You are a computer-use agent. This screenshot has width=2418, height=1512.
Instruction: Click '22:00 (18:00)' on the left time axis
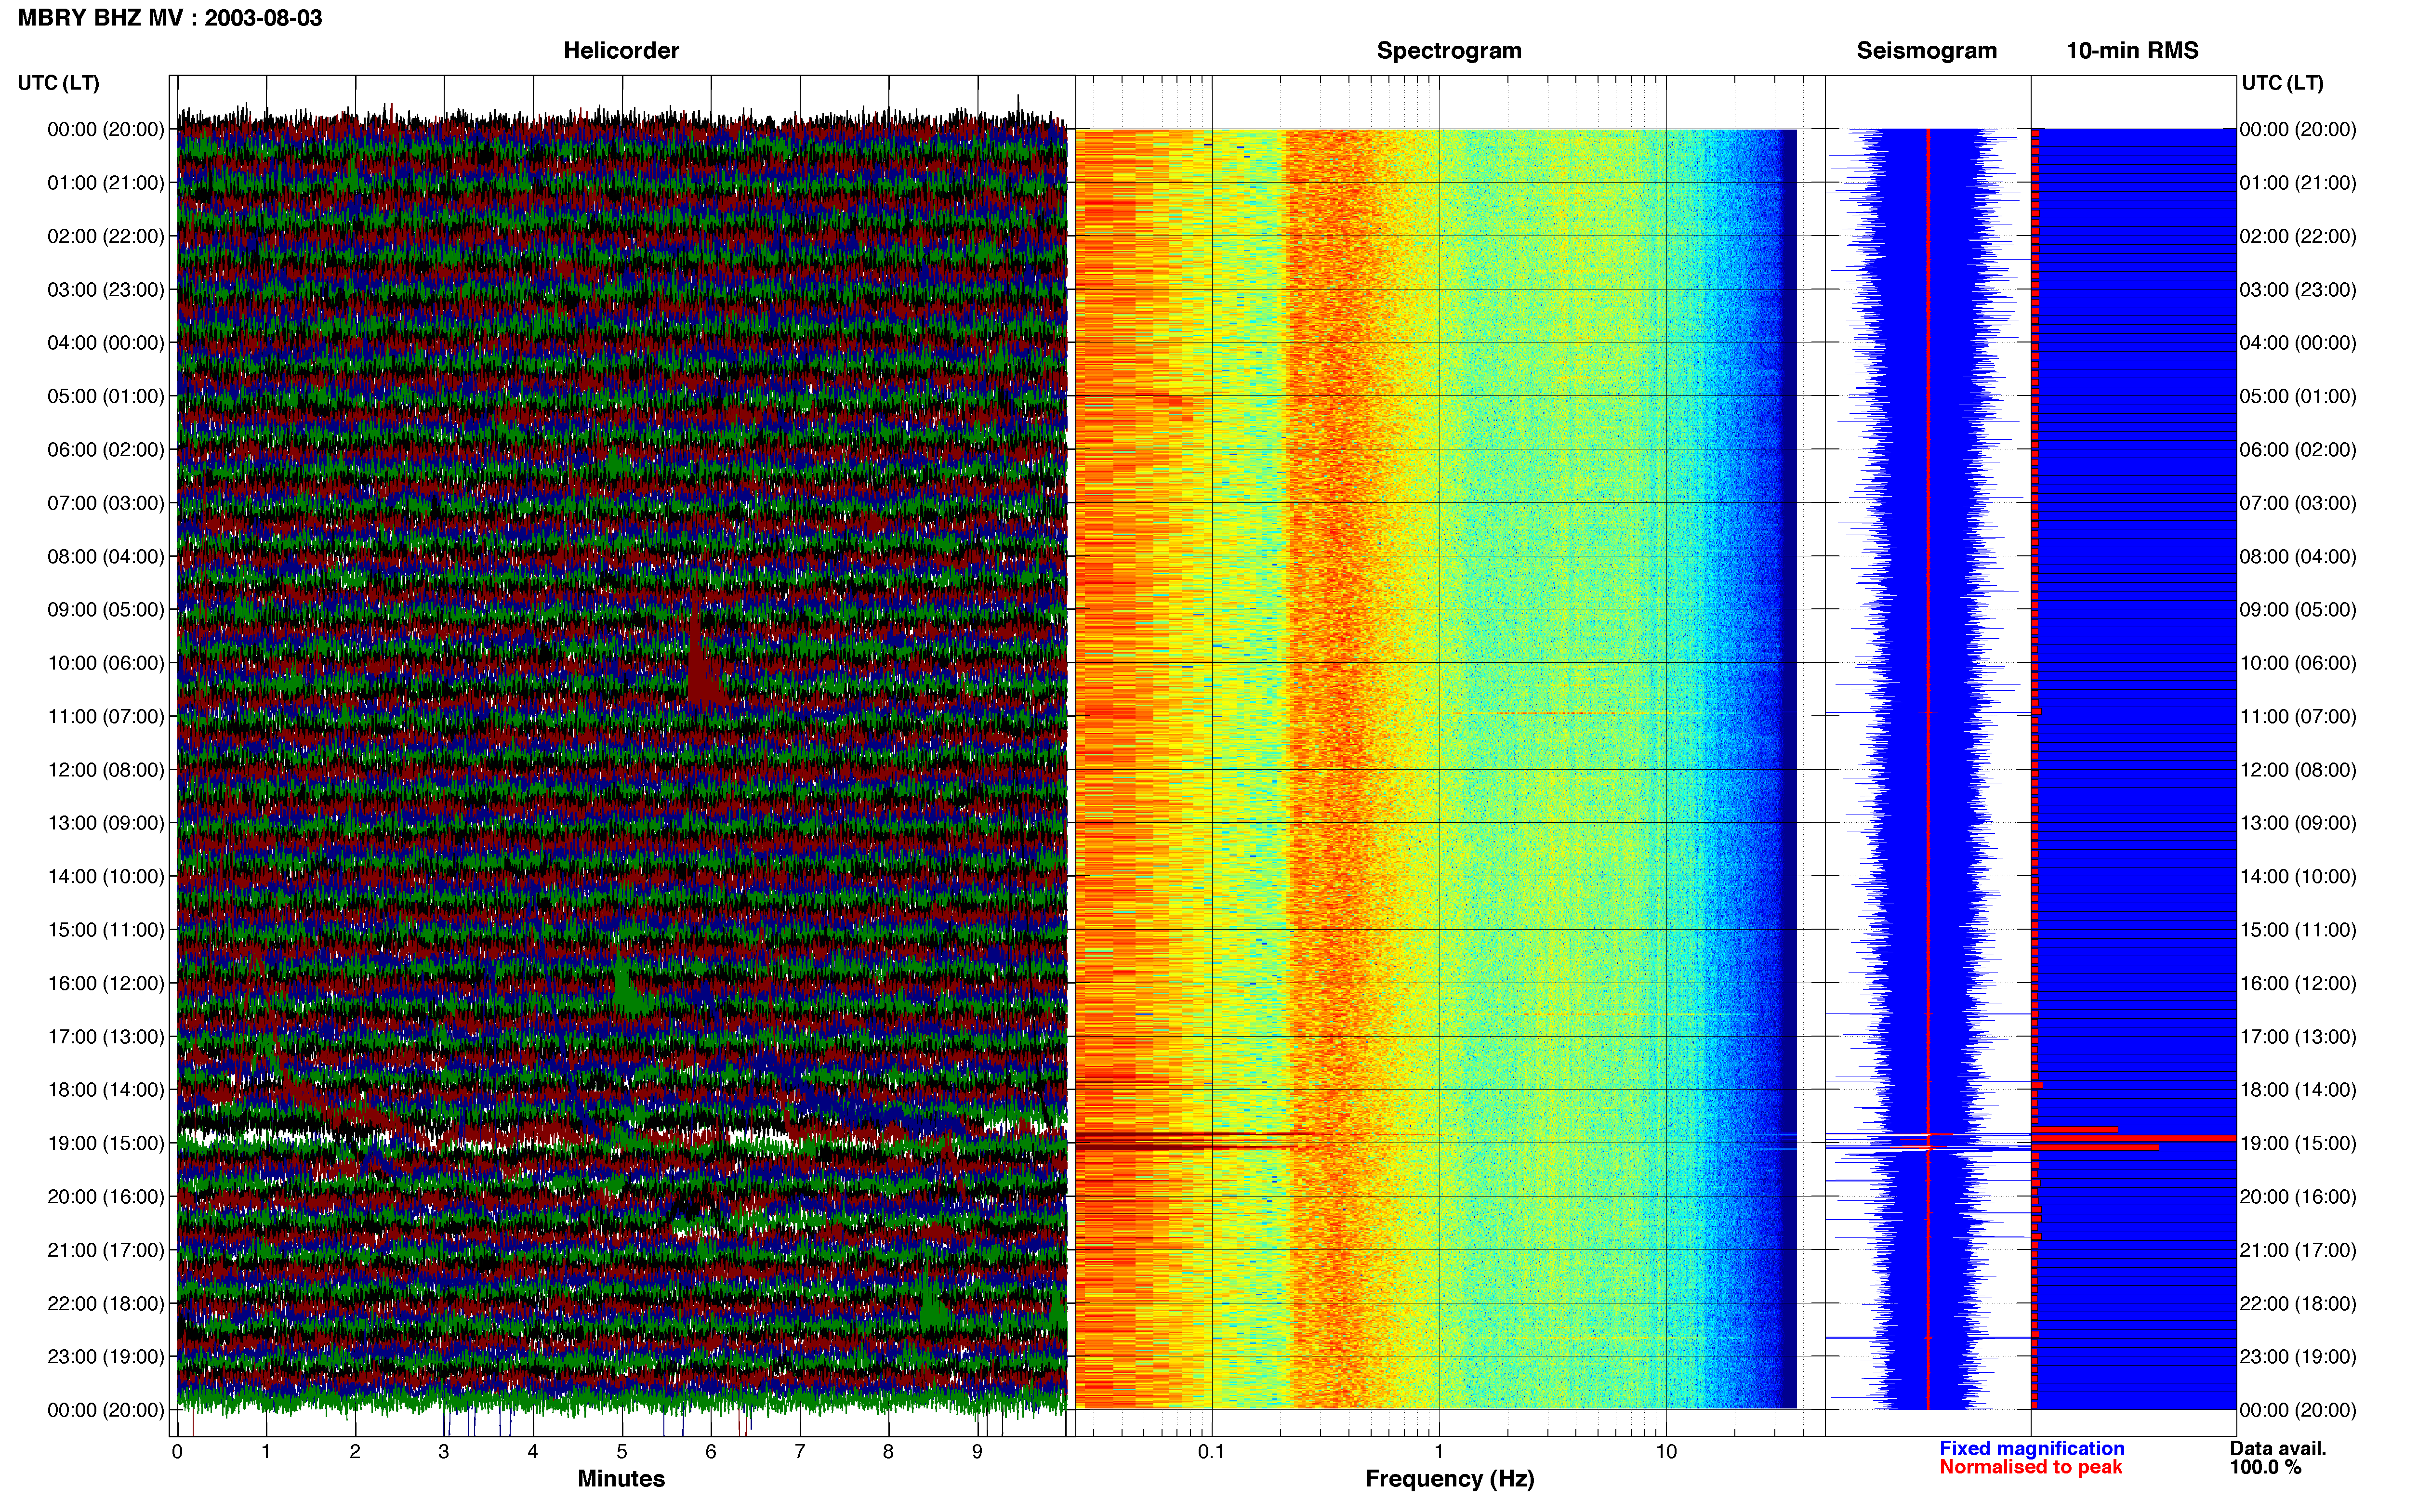[106, 1303]
